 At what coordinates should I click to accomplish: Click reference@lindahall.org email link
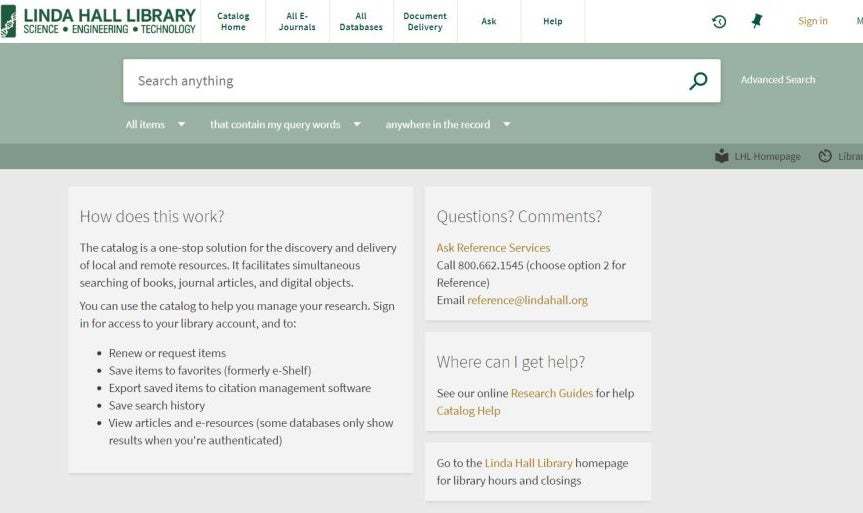[x=527, y=300]
